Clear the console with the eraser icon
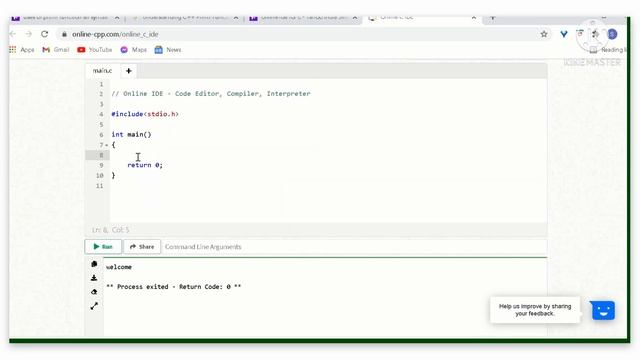Screen dimensions: 640x360 coord(94,292)
